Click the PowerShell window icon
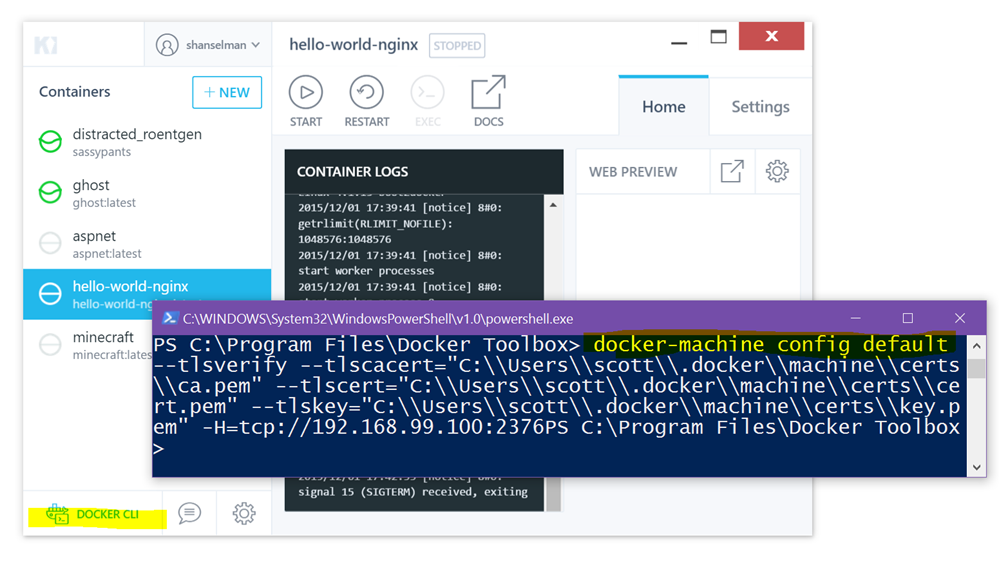999x562 pixels. point(169,318)
